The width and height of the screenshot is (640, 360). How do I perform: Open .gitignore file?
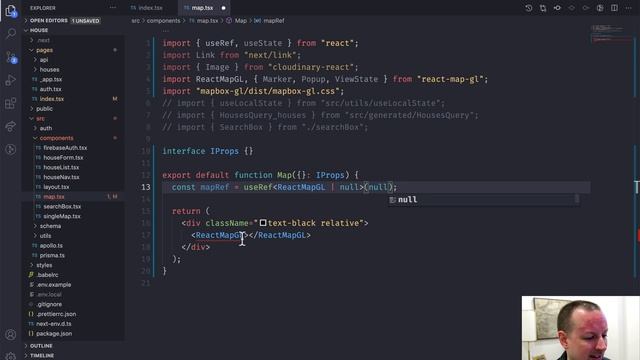point(49,304)
